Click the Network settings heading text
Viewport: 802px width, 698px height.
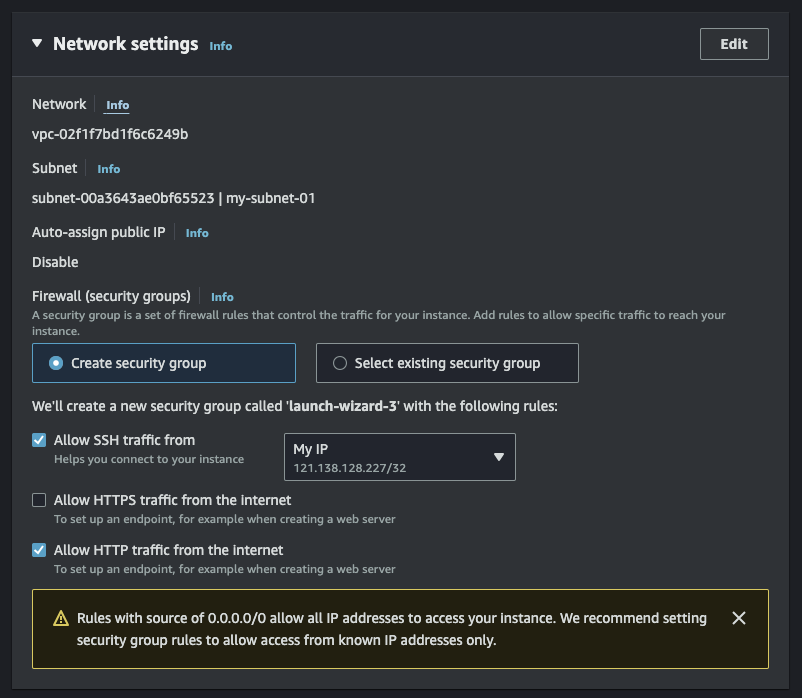pyautogui.click(x=126, y=44)
